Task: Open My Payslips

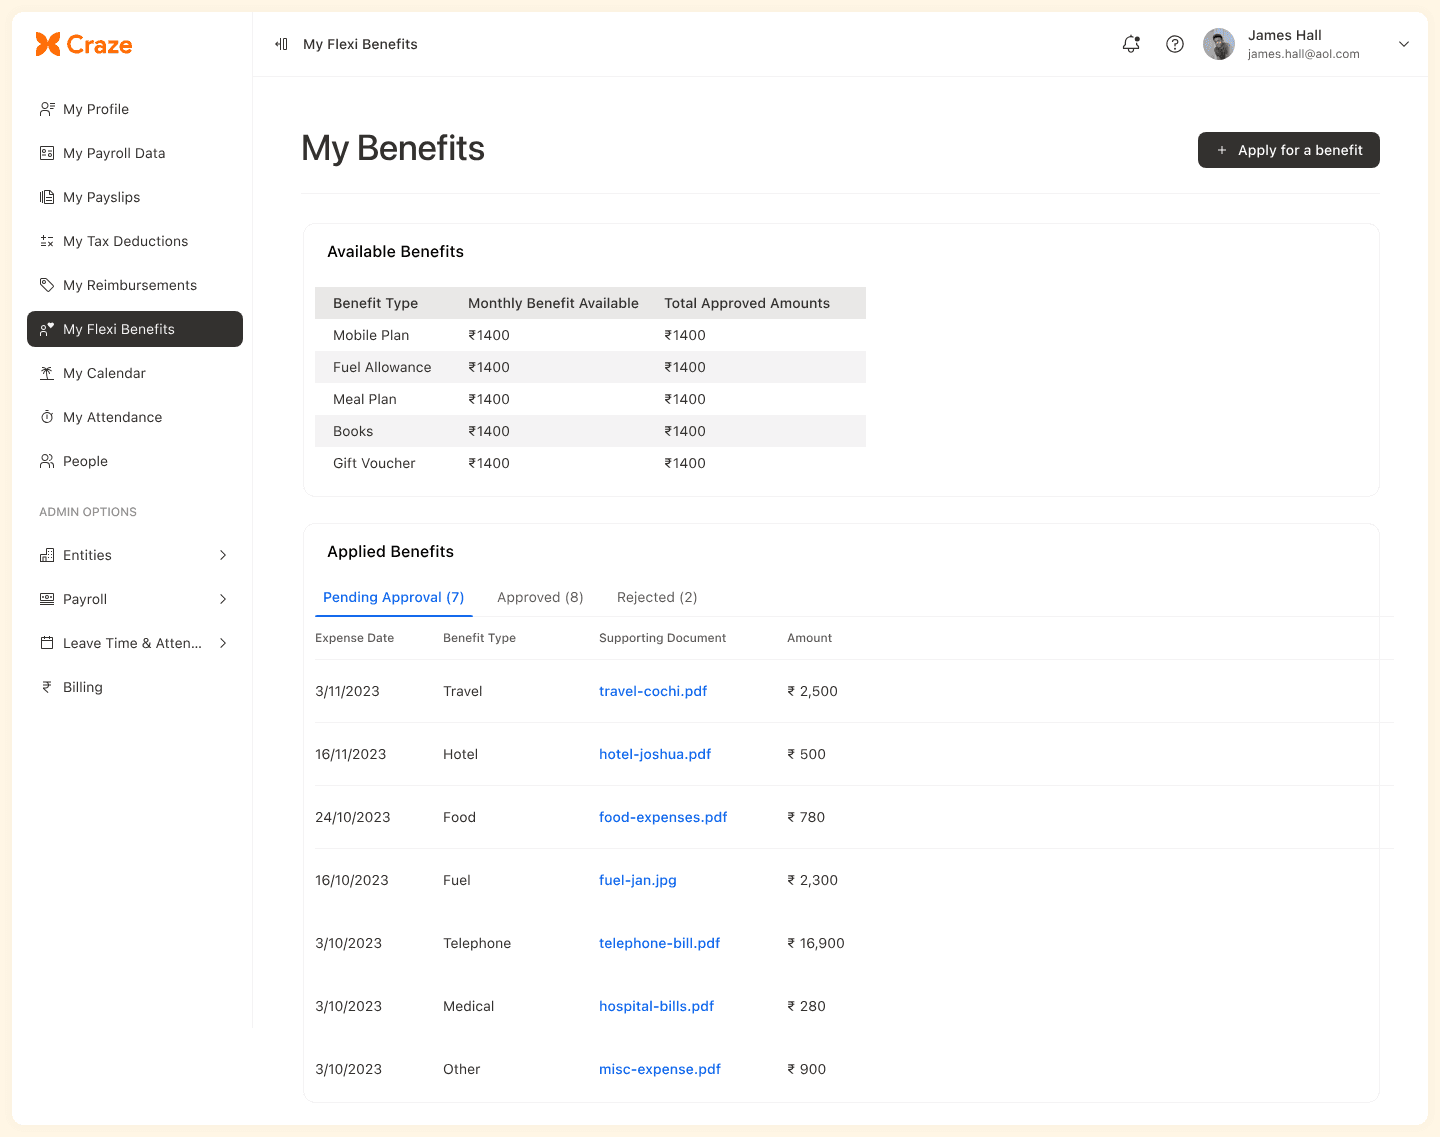Action: 135,197
